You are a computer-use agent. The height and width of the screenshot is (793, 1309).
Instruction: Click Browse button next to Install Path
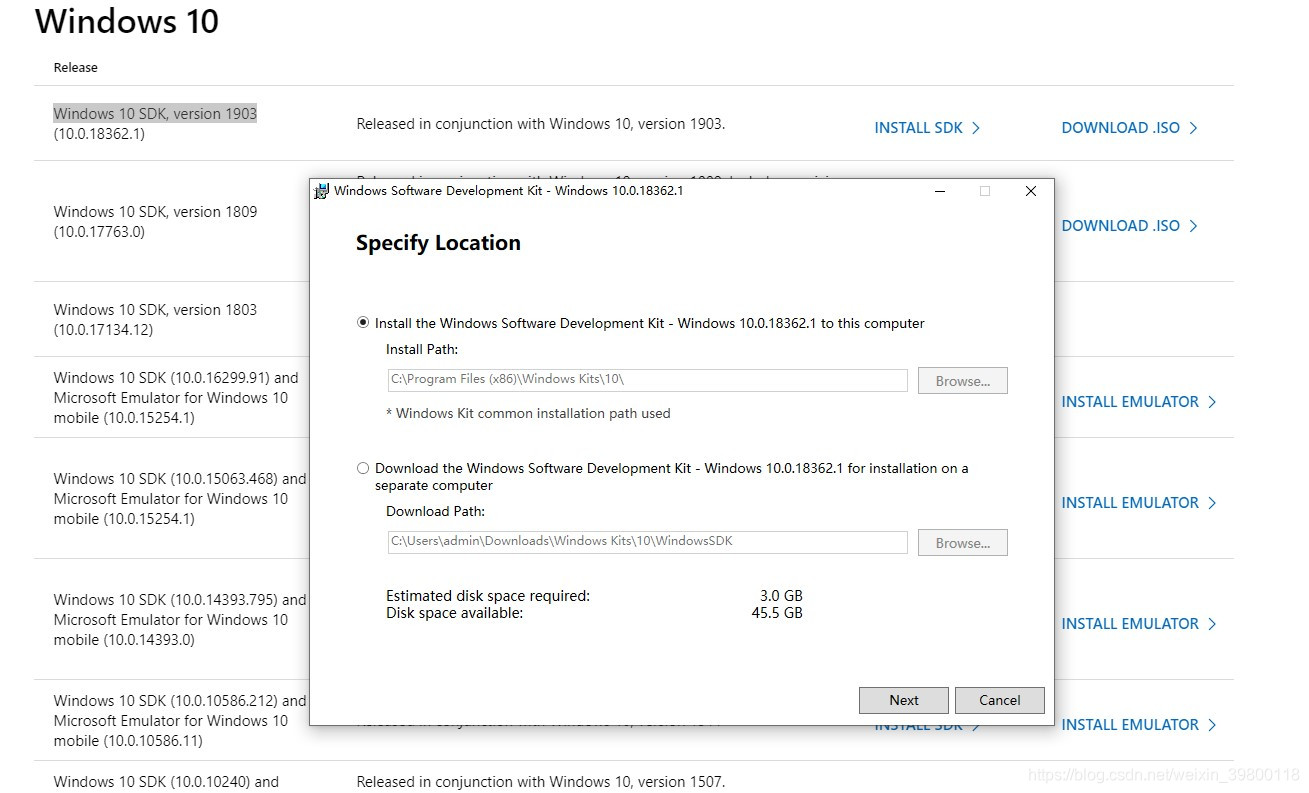[962, 381]
